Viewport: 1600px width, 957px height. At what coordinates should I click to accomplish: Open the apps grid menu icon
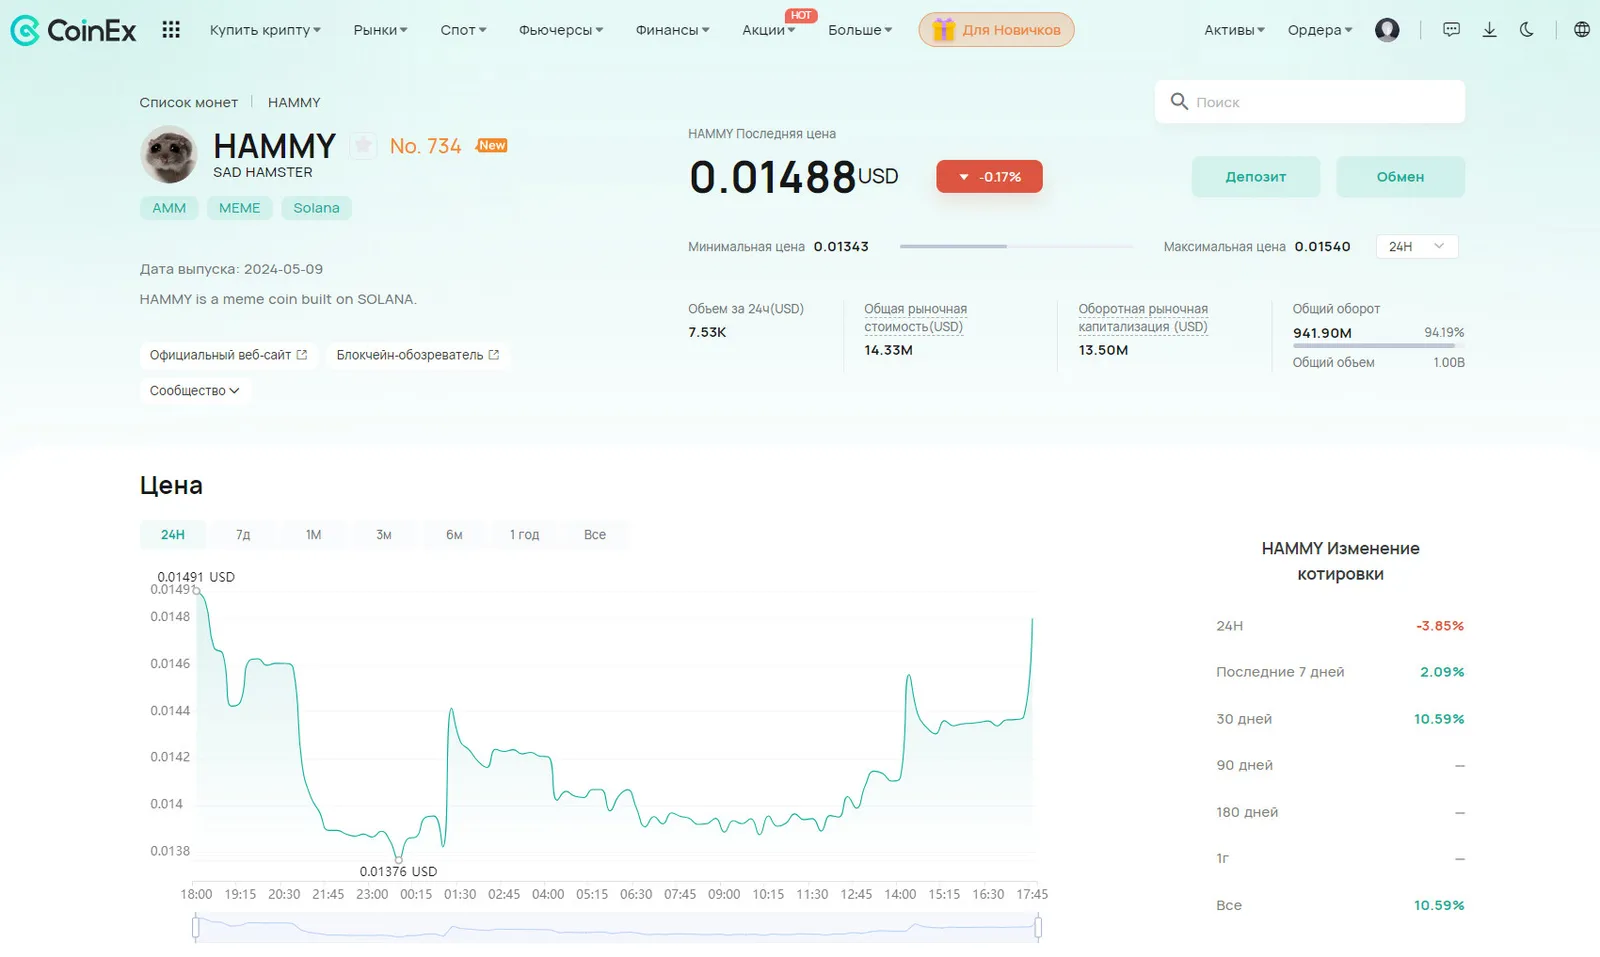(x=171, y=30)
